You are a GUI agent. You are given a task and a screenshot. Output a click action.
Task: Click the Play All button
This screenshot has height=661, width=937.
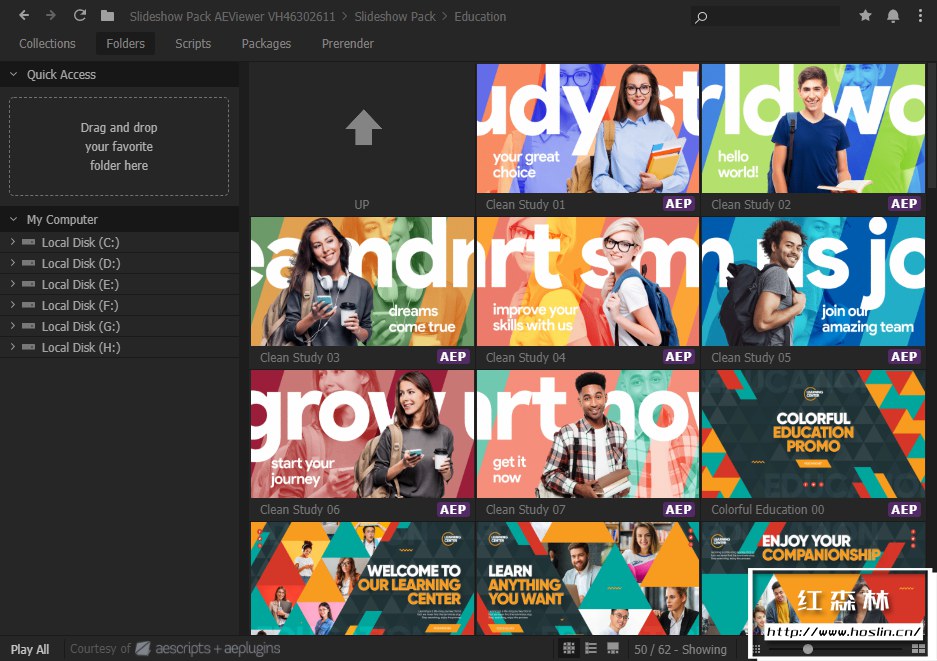(30, 649)
